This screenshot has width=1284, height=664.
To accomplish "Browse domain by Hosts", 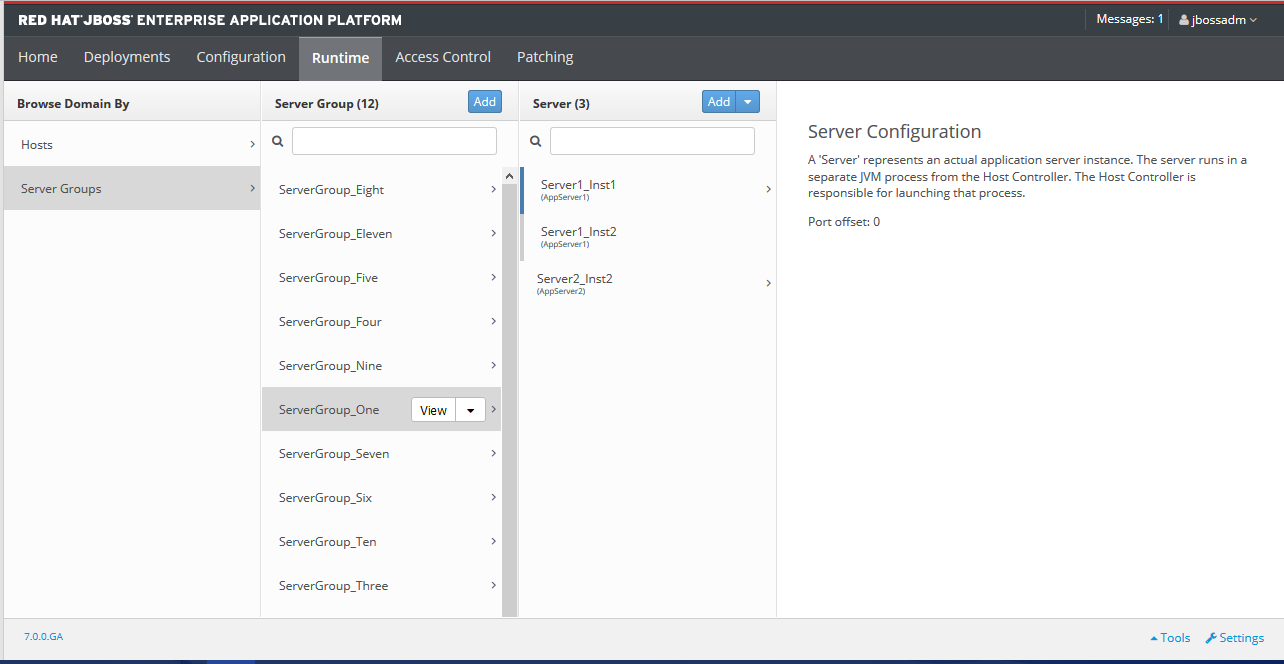I will click(x=132, y=145).
